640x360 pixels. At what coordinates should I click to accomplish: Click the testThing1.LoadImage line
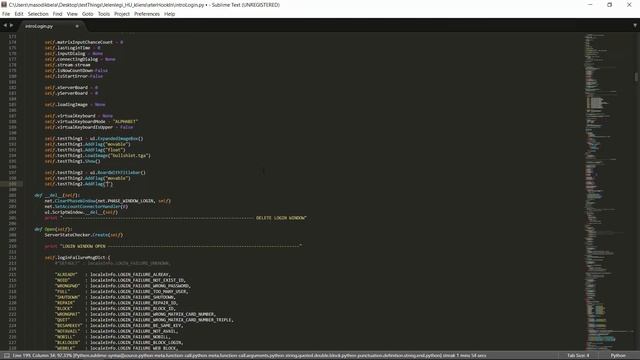[x=98, y=156]
